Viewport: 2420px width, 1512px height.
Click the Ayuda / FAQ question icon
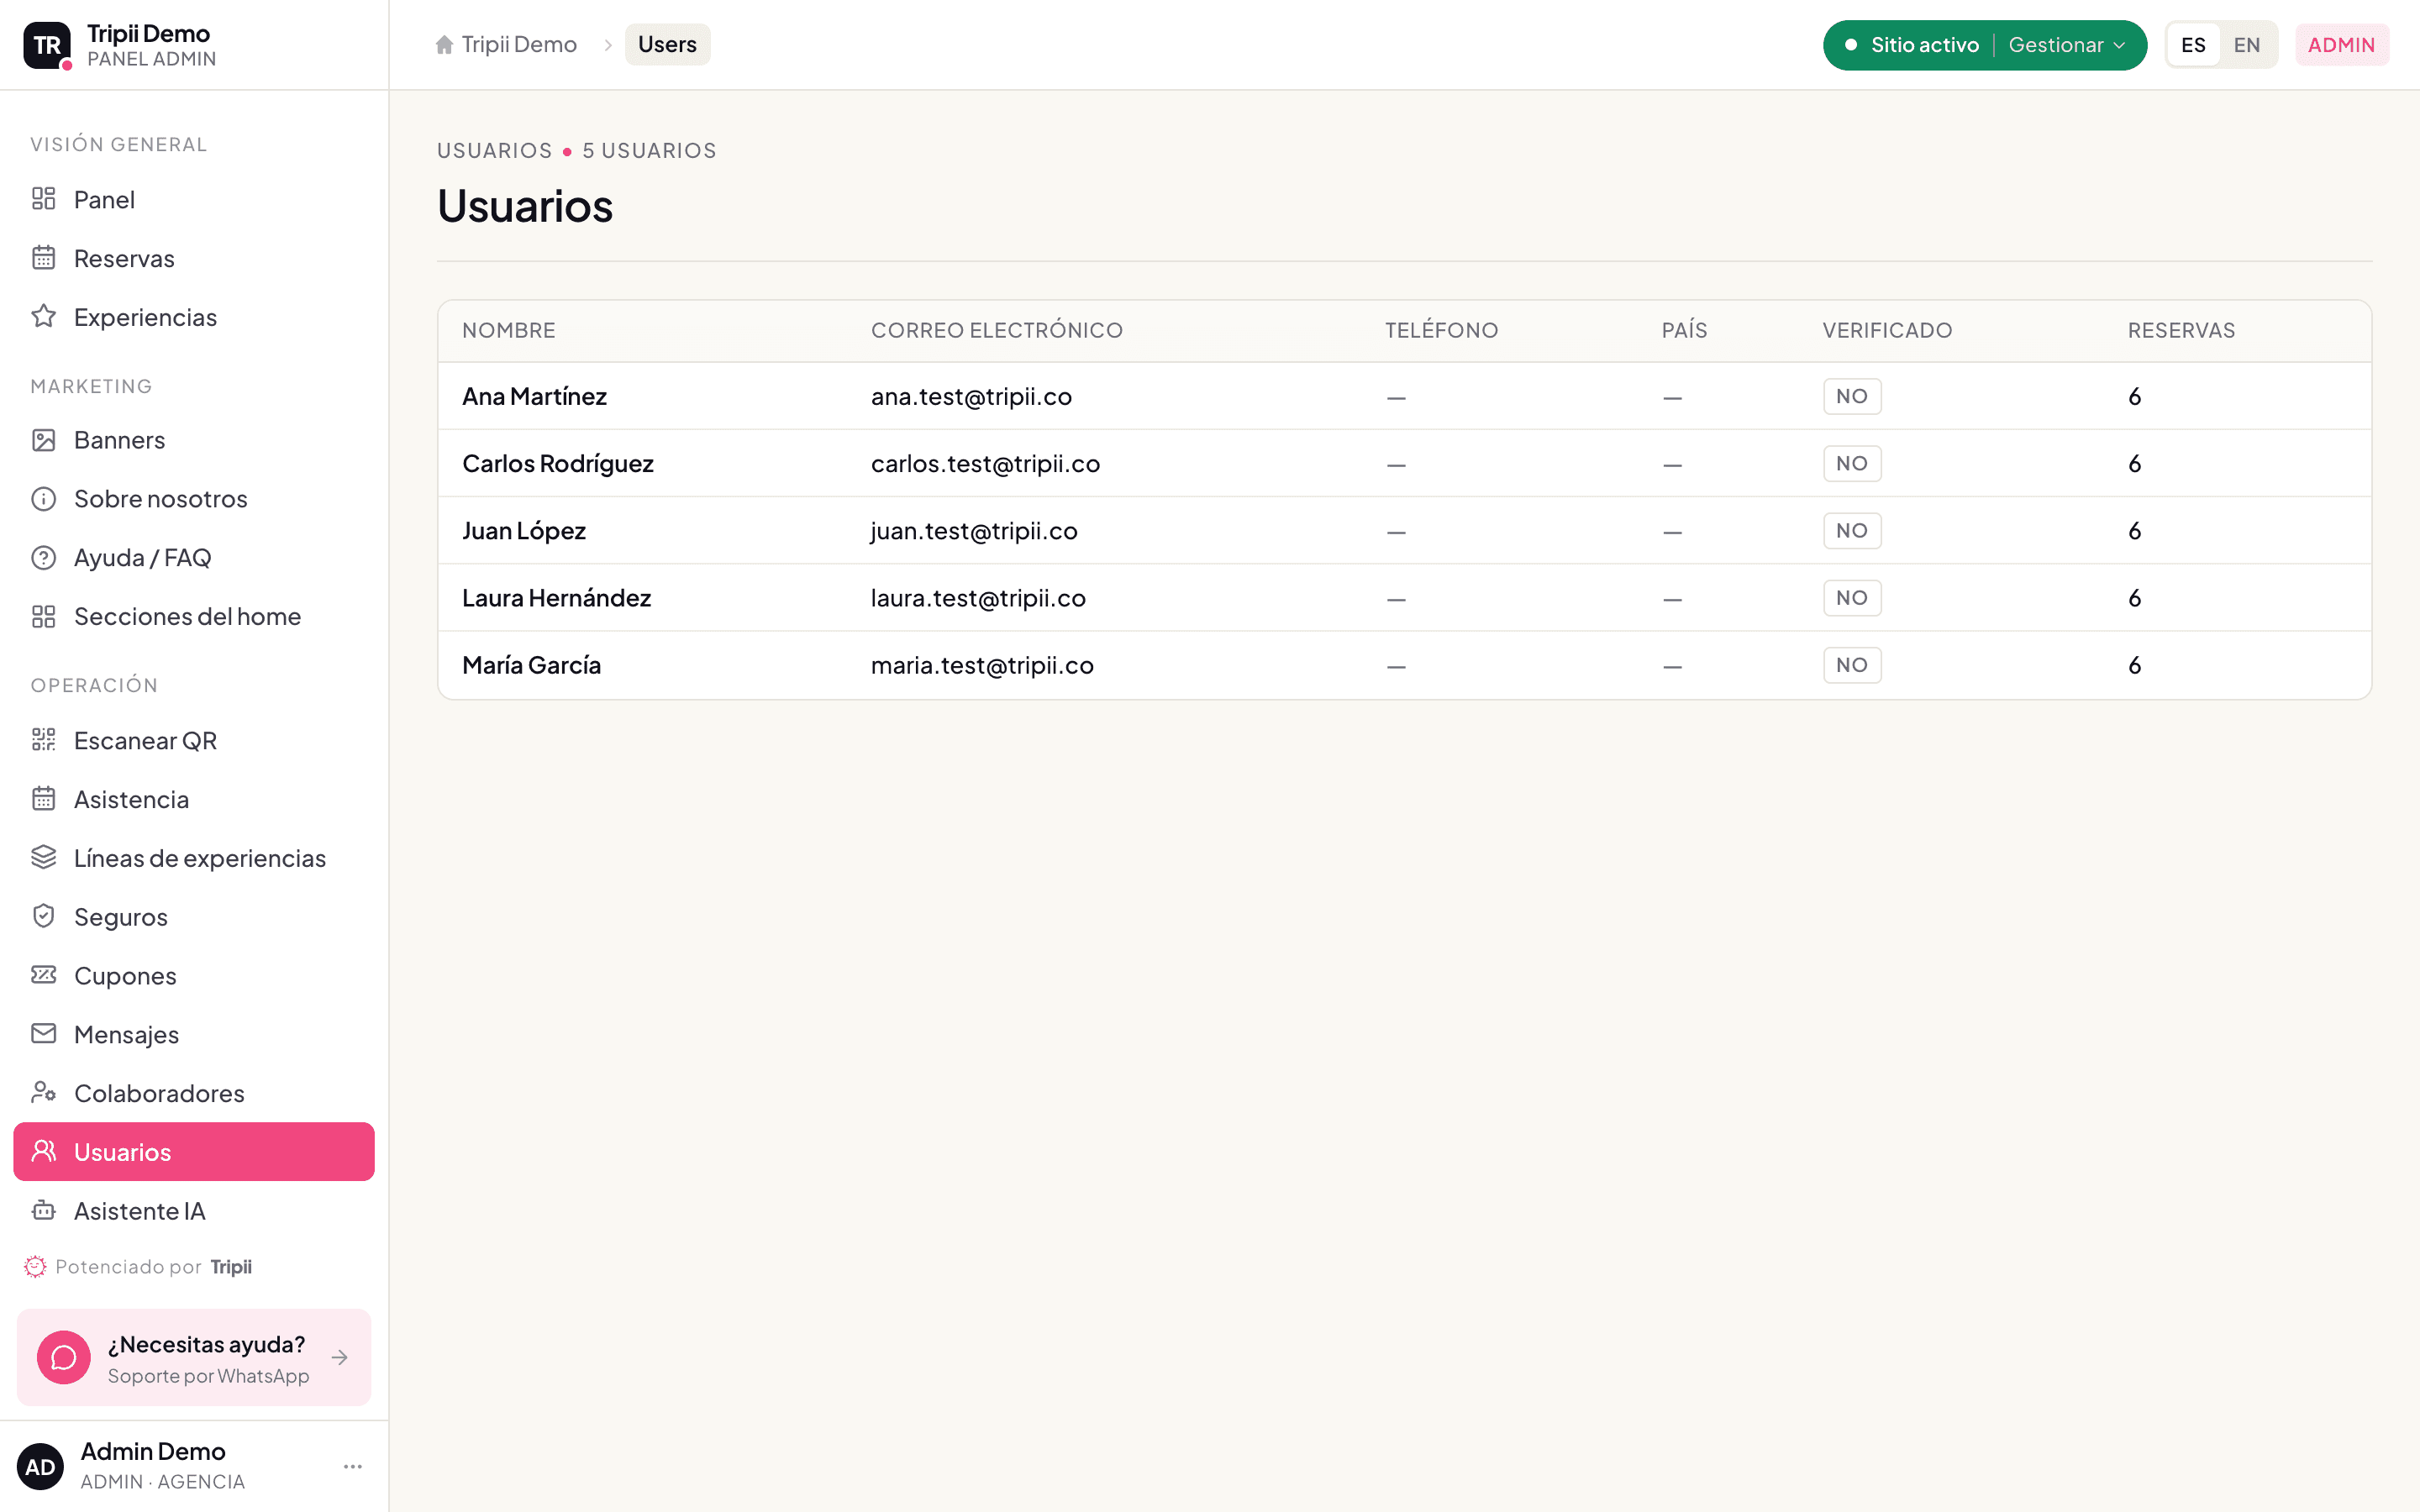(x=43, y=557)
